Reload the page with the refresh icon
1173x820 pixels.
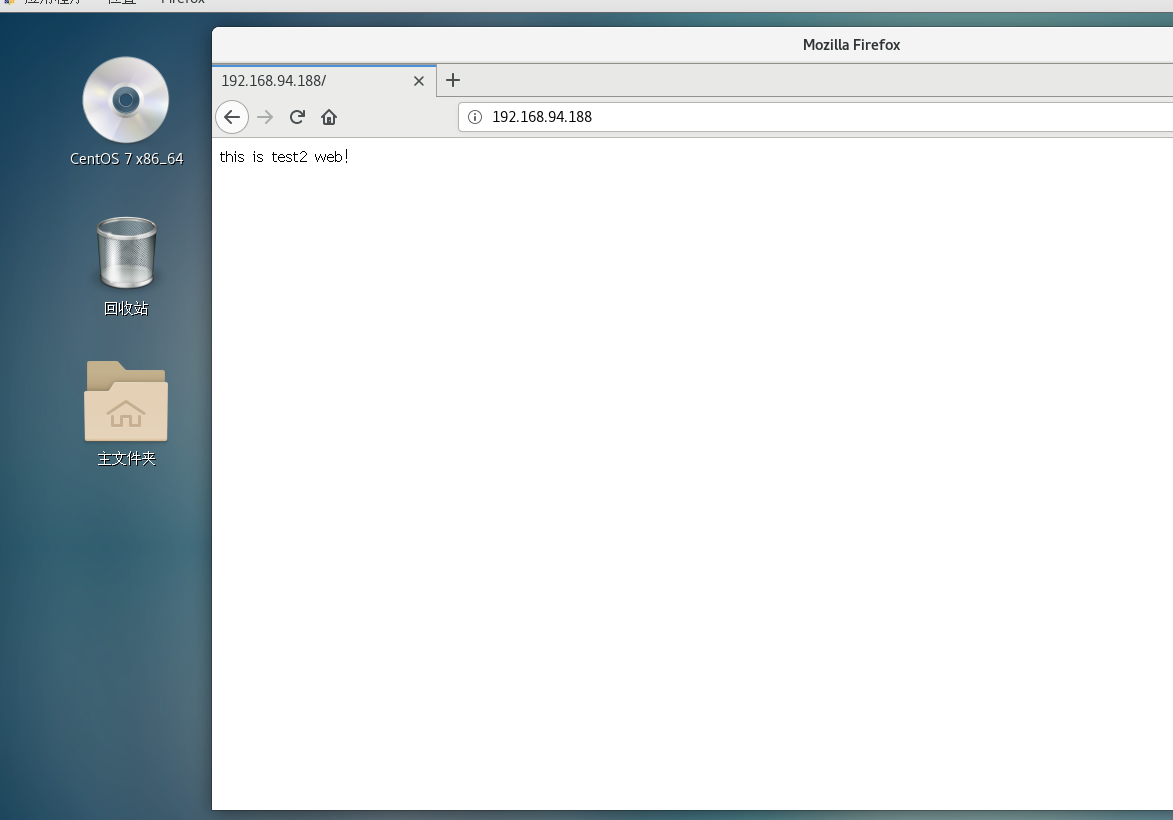coord(297,117)
